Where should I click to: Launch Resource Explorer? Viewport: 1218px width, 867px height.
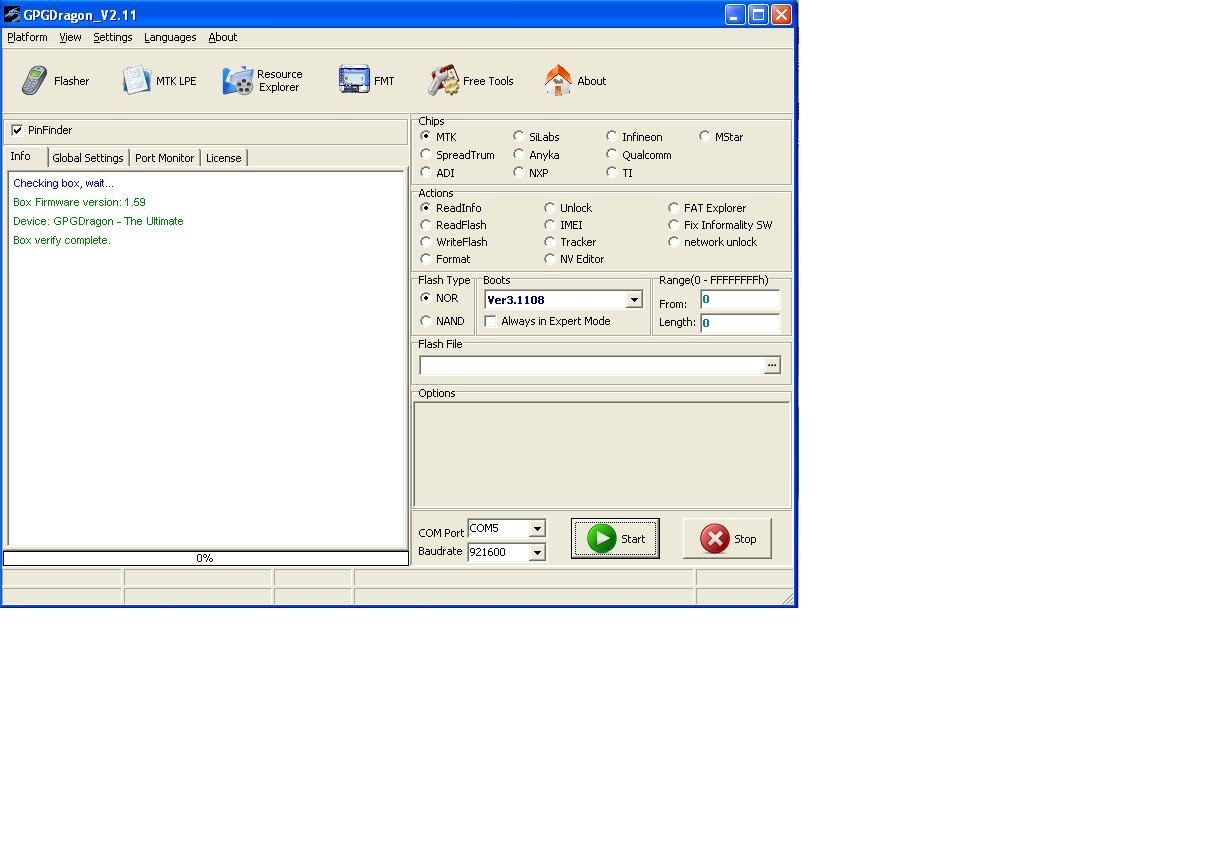[x=263, y=81]
